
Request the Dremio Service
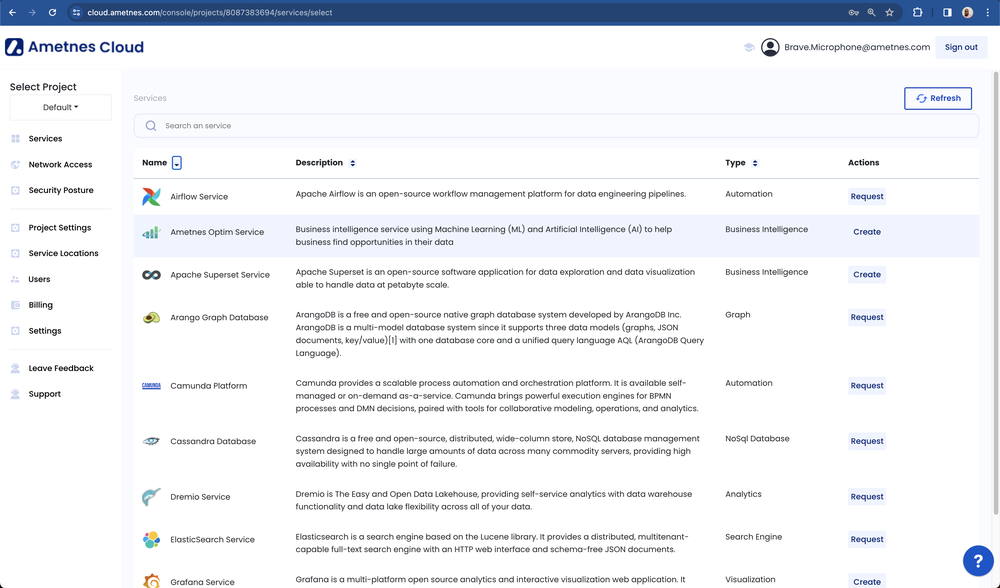(x=867, y=497)
